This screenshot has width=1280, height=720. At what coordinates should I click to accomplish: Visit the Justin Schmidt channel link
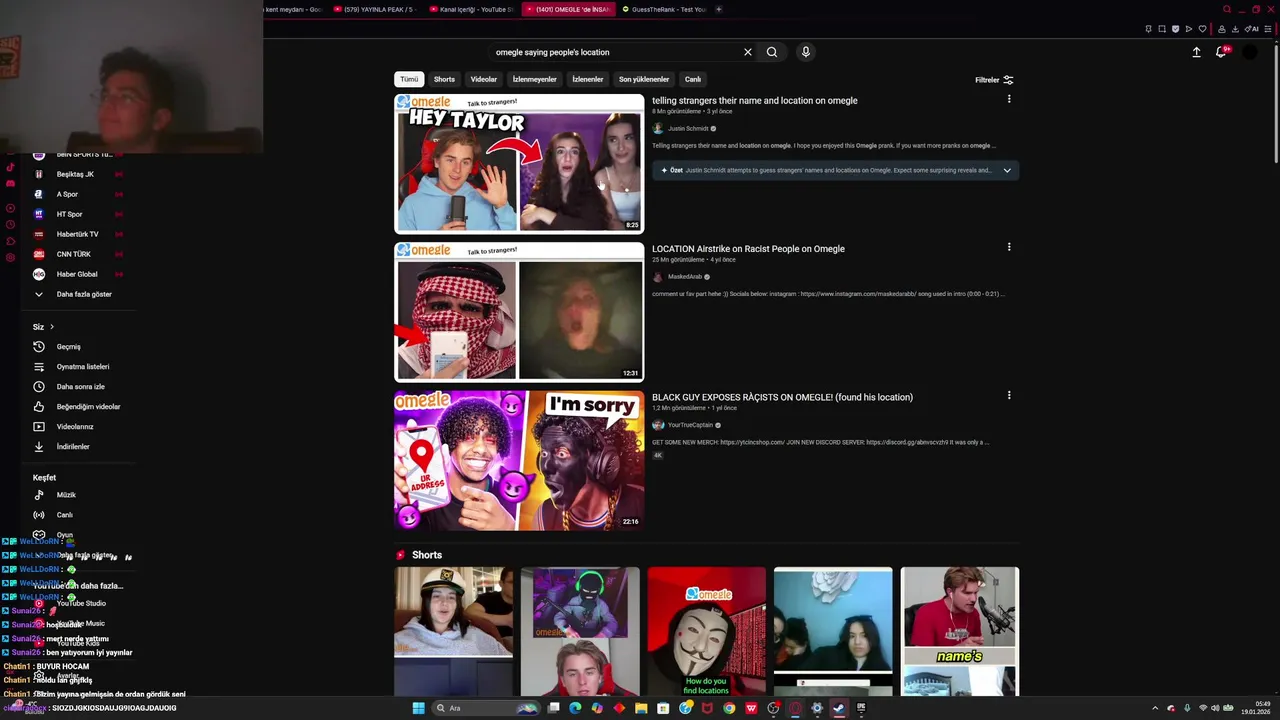688,128
